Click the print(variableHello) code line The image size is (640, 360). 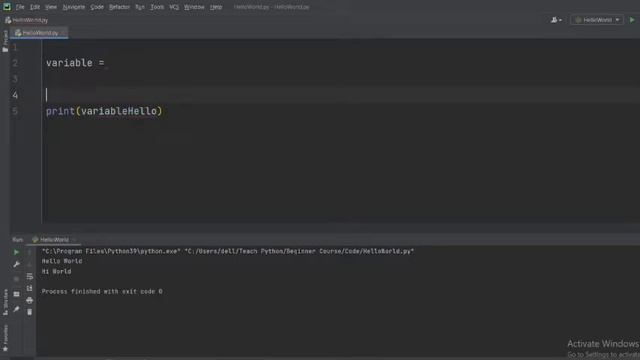(x=104, y=111)
